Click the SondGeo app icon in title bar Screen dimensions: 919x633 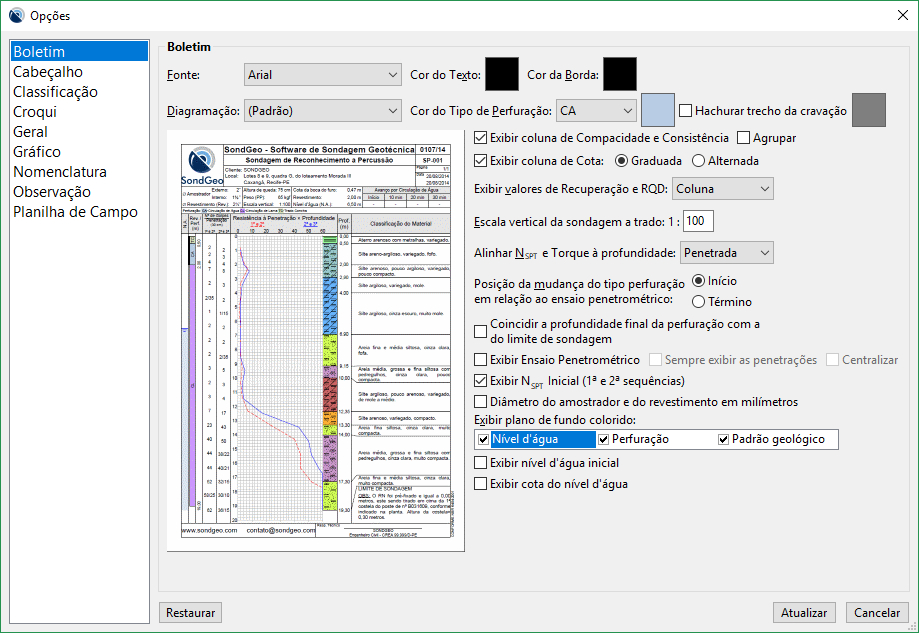16,15
